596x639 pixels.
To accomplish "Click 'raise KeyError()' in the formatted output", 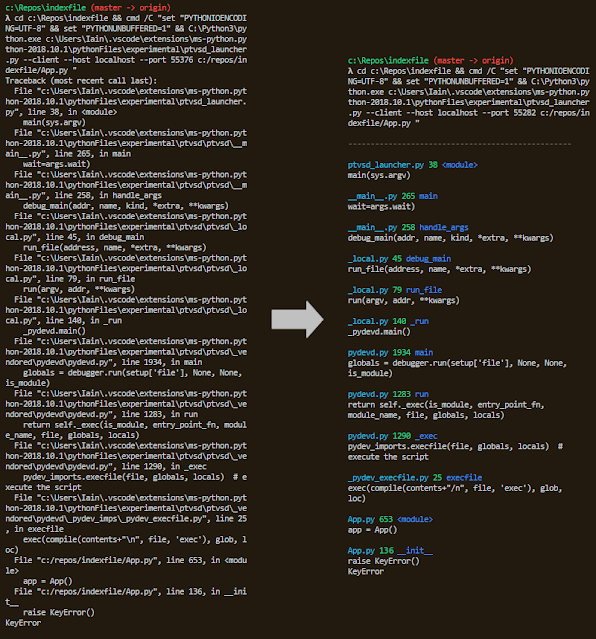I will tap(384, 561).
